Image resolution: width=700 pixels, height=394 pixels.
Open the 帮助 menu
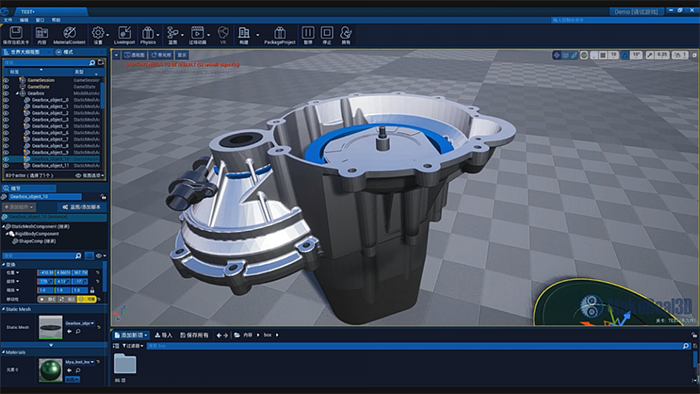click(56, 20)
